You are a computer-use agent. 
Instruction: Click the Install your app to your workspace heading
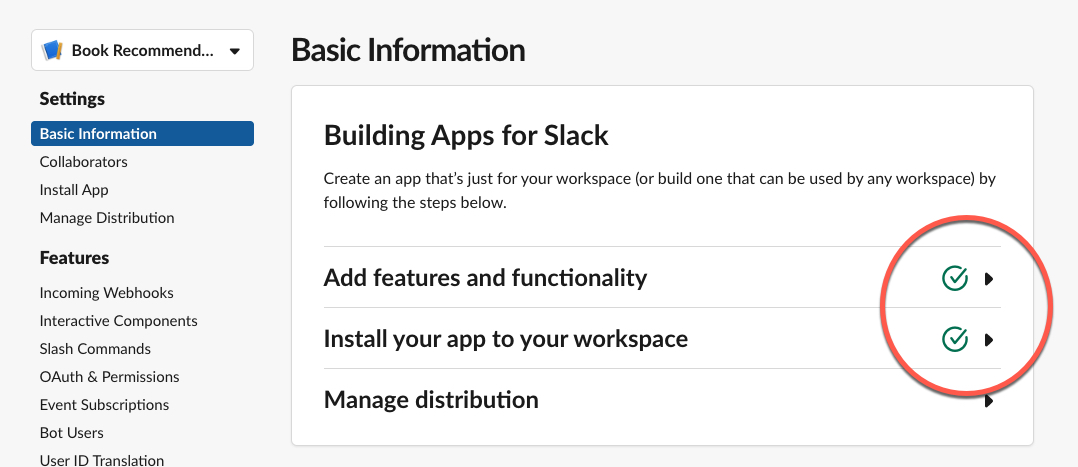click(505, 339)
